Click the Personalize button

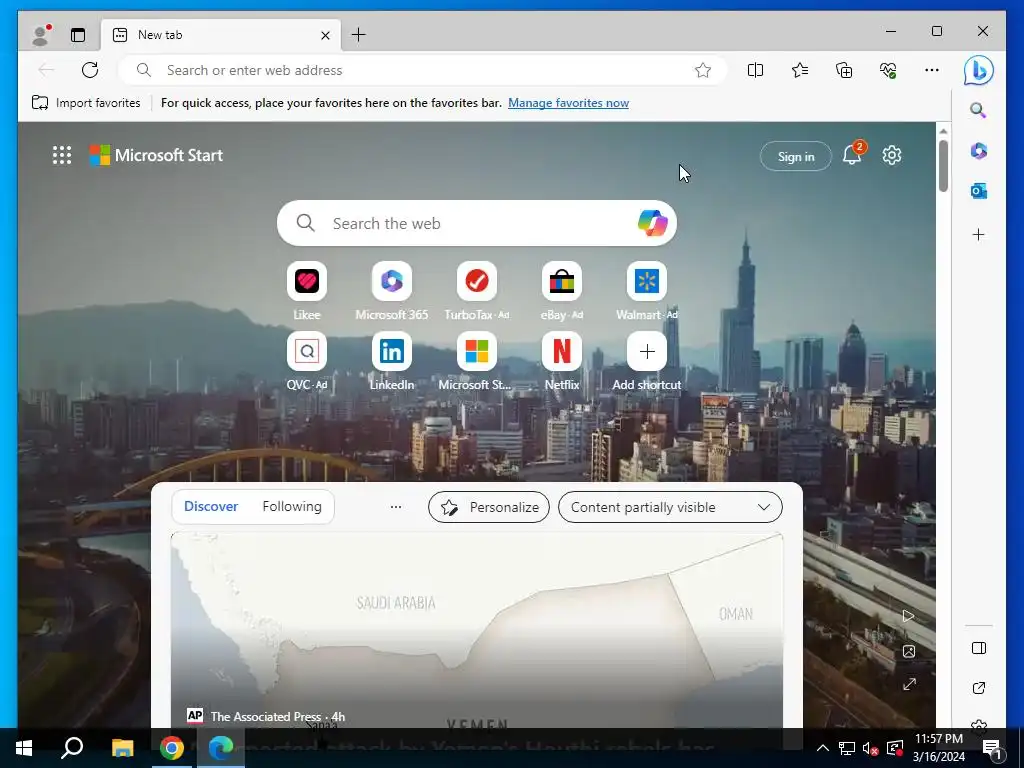488,507
